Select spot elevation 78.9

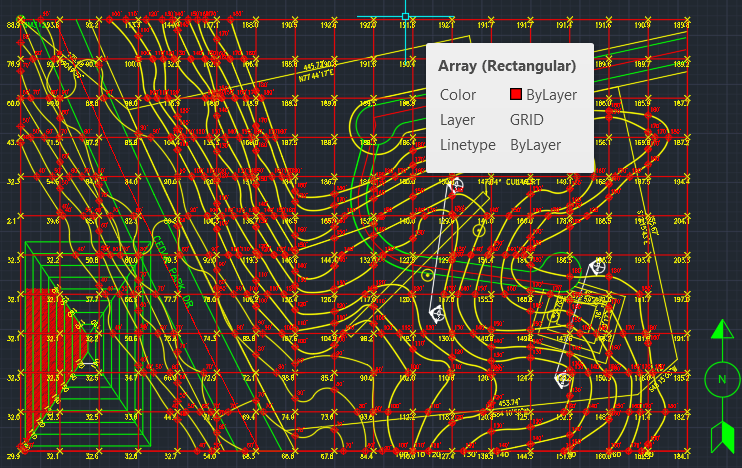pyautogui.click(x=13, y=64)
